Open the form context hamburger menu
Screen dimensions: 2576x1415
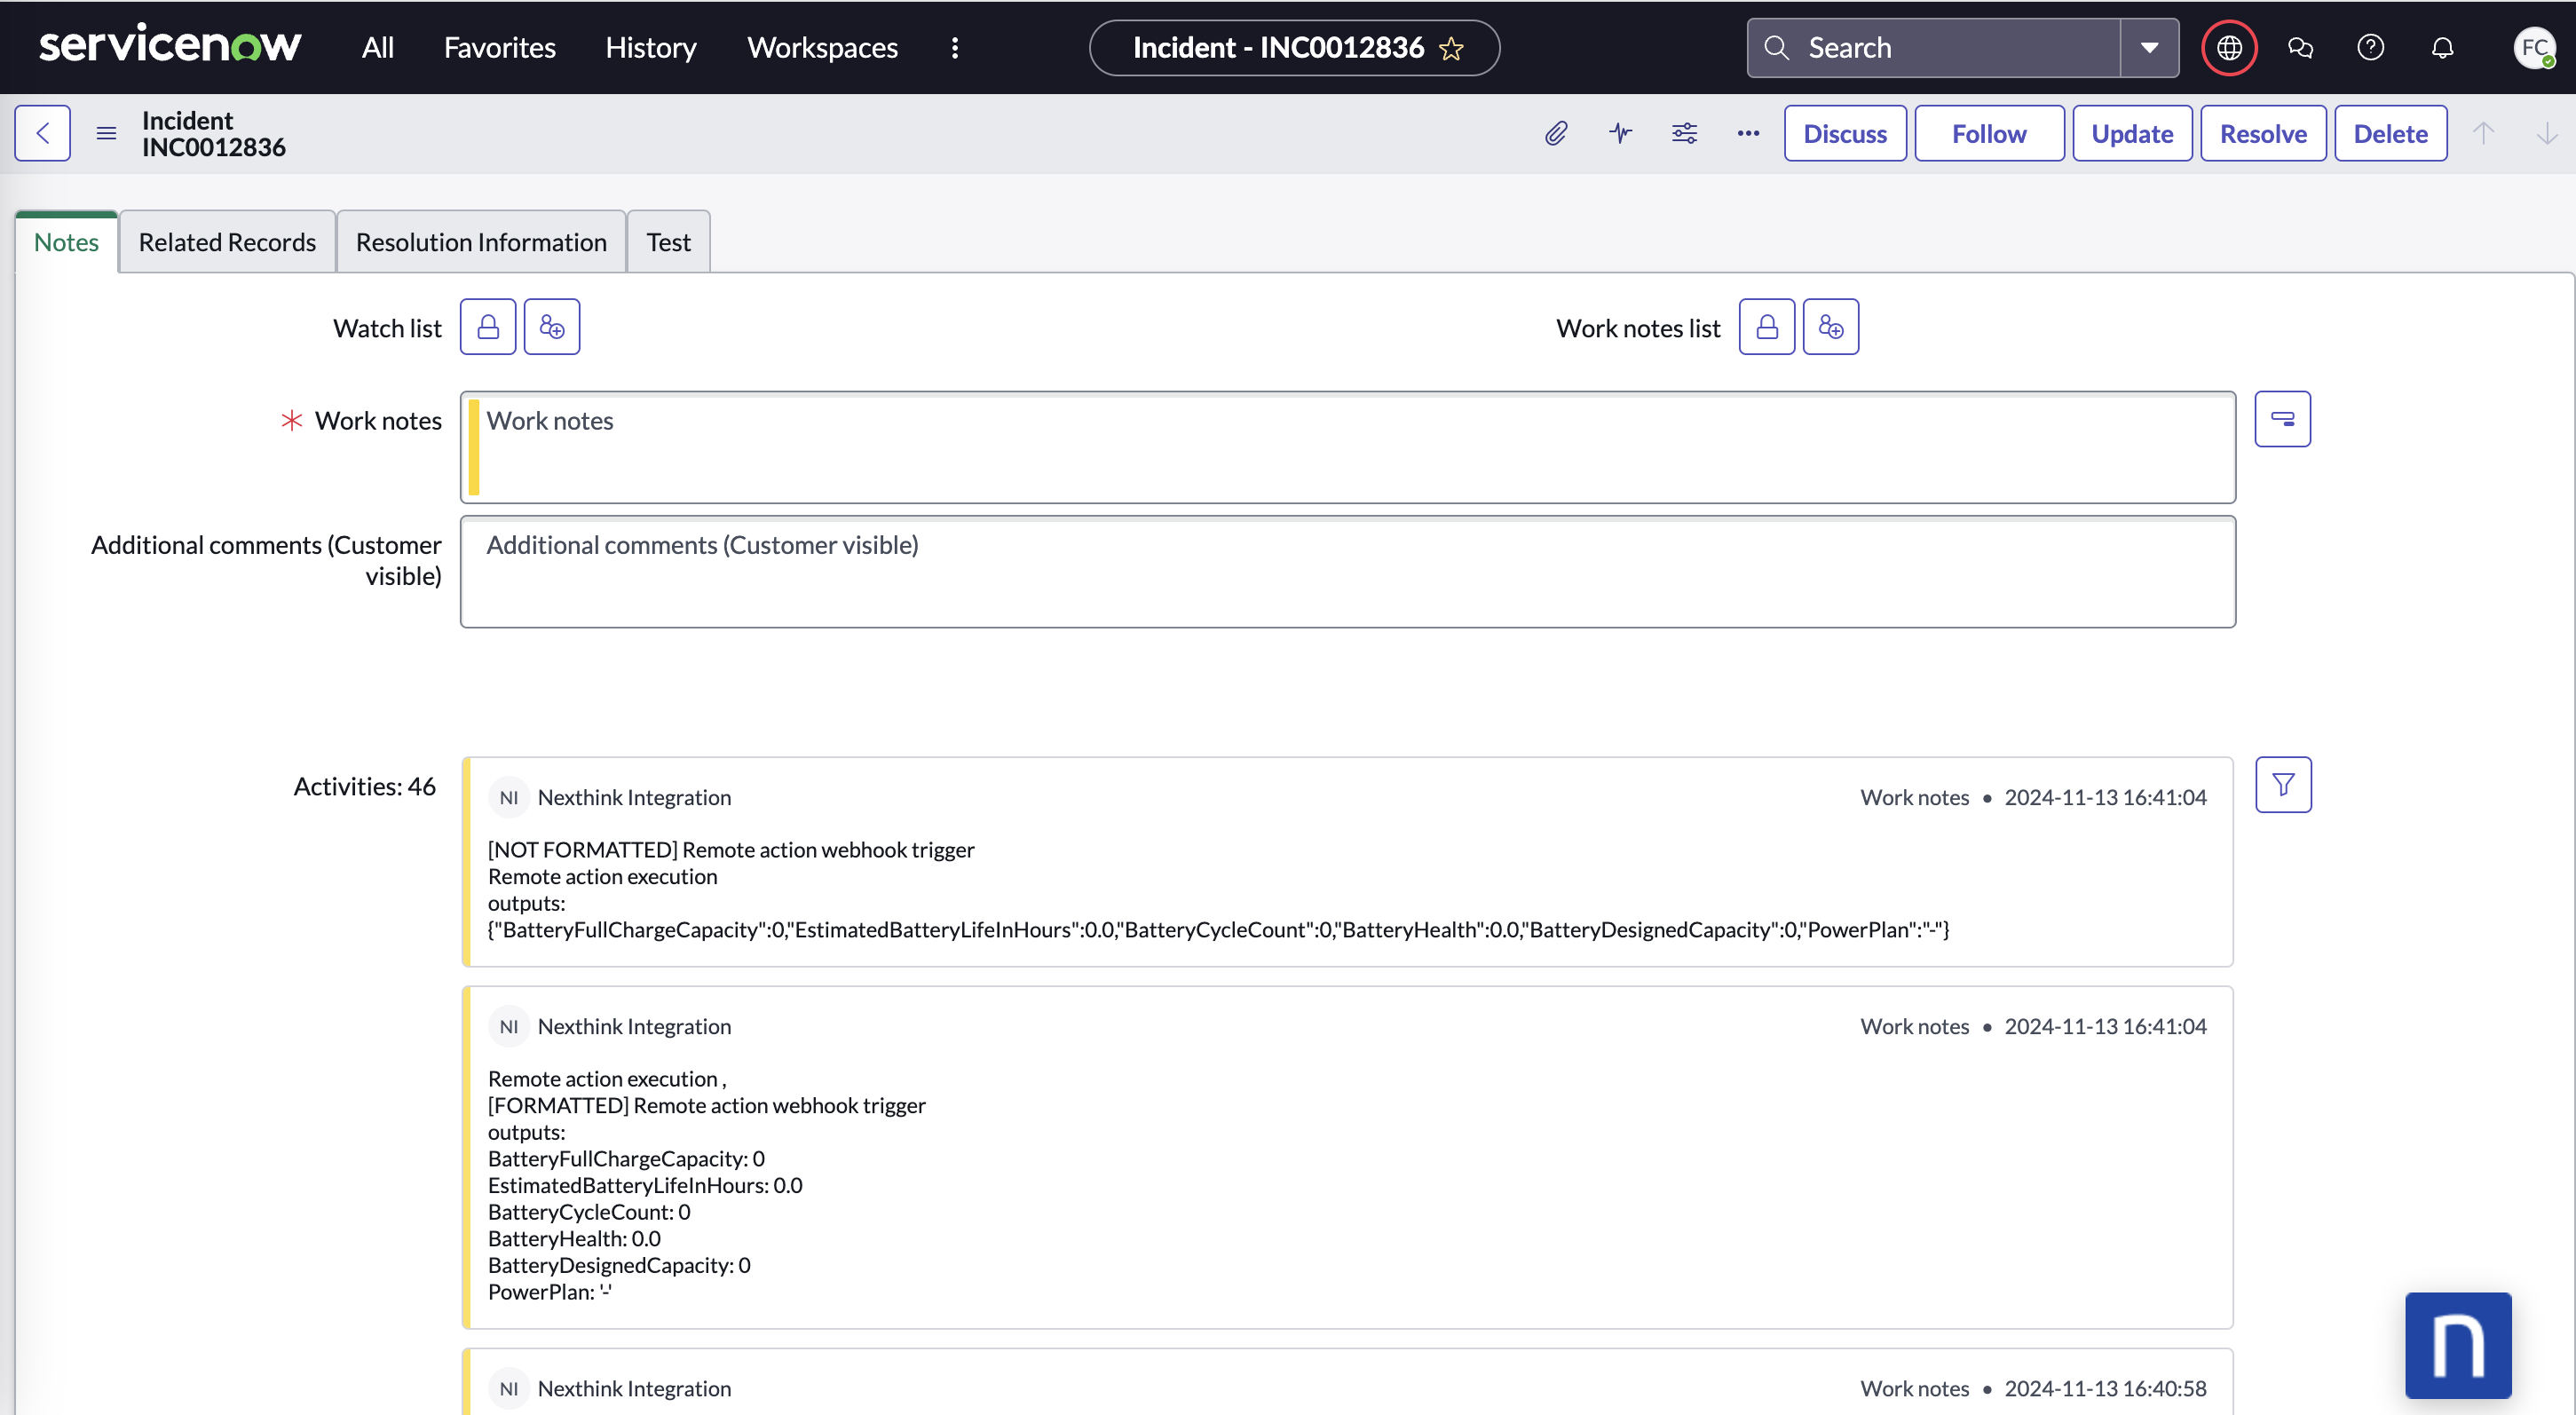click(x=106, y=133)
